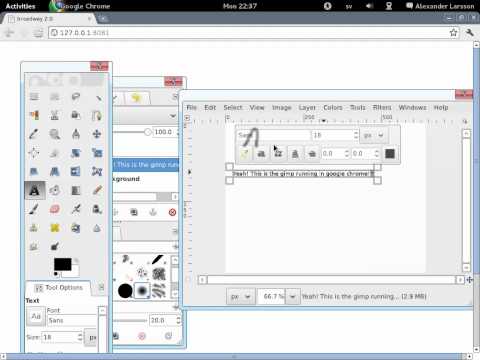
Task: Select the Free Select lasso tool
Action: coord(76,97)
